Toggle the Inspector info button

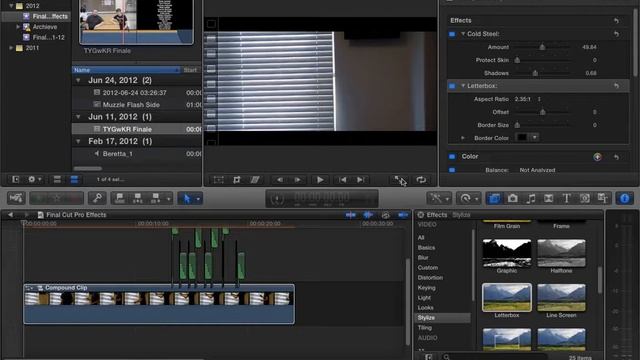pos(624,198)
